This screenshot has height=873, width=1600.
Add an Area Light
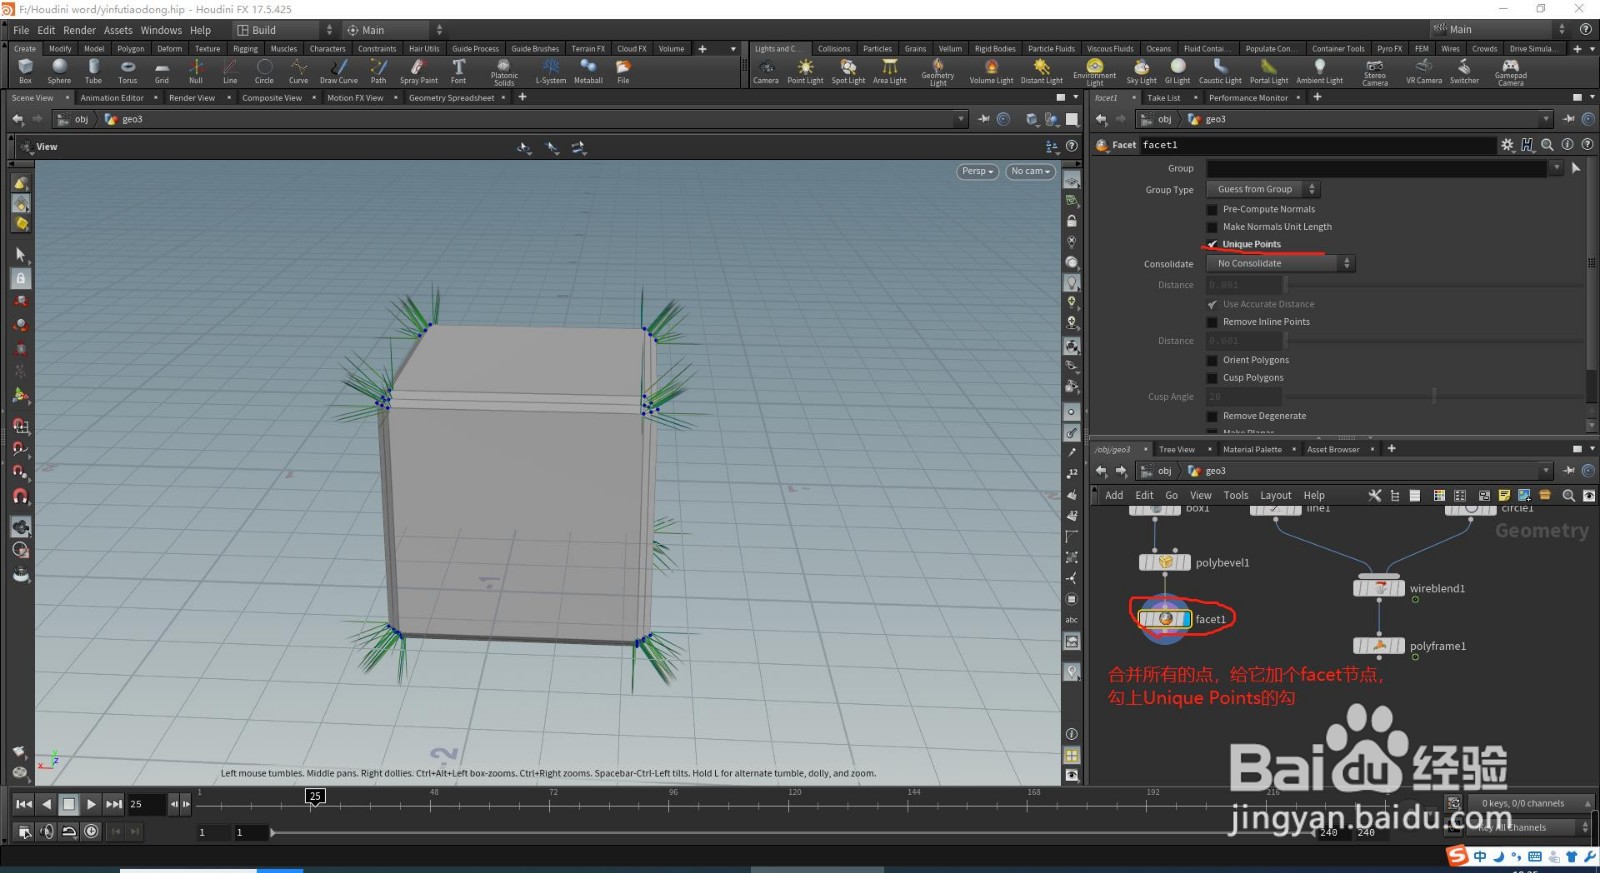[889, 71]
